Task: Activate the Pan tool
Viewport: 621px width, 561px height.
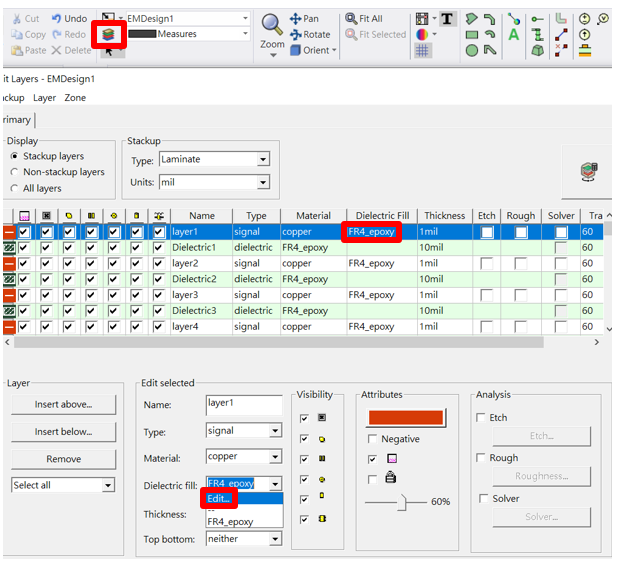Action: (x=304, y=19)
